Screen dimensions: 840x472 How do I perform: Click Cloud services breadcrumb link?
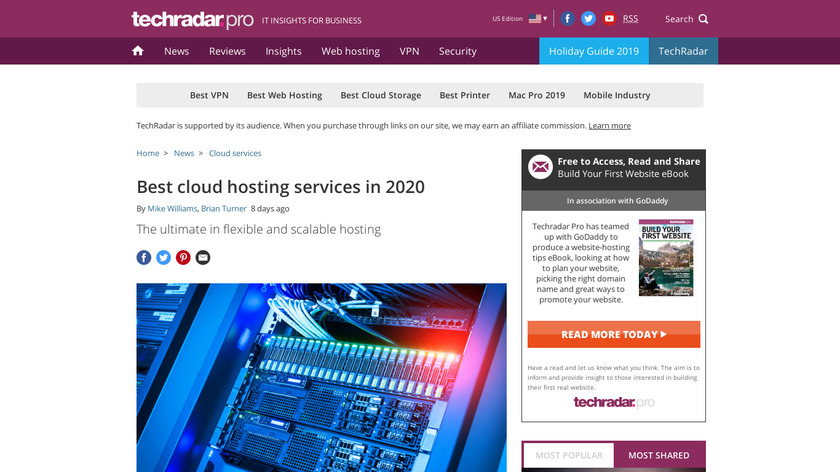[x=235, y=153]
